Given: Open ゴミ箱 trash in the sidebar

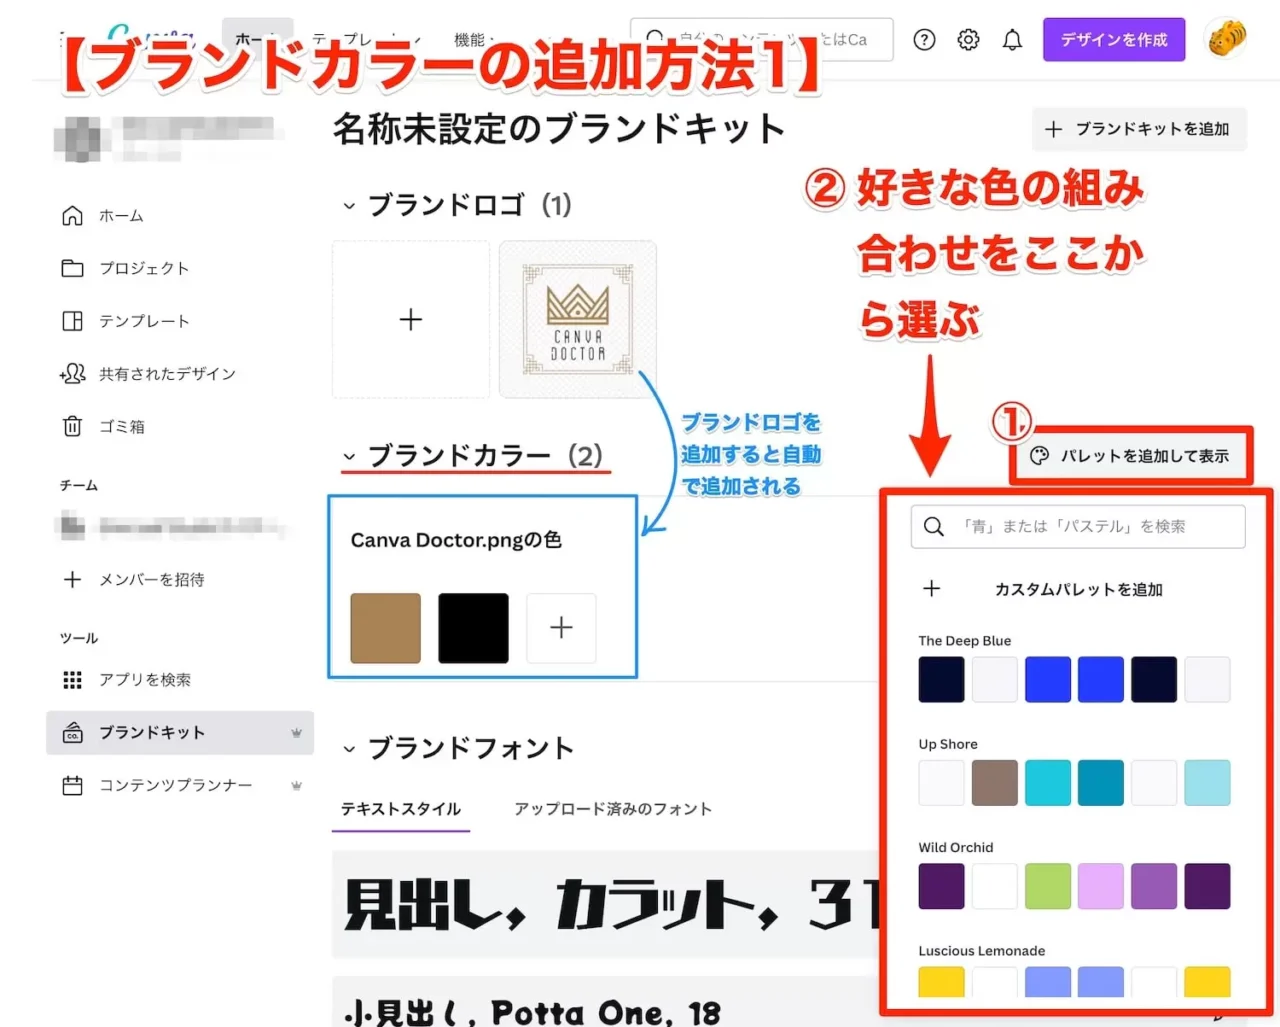Looking at the screenshot, I should pyautogui.click(x=103, y=426).
